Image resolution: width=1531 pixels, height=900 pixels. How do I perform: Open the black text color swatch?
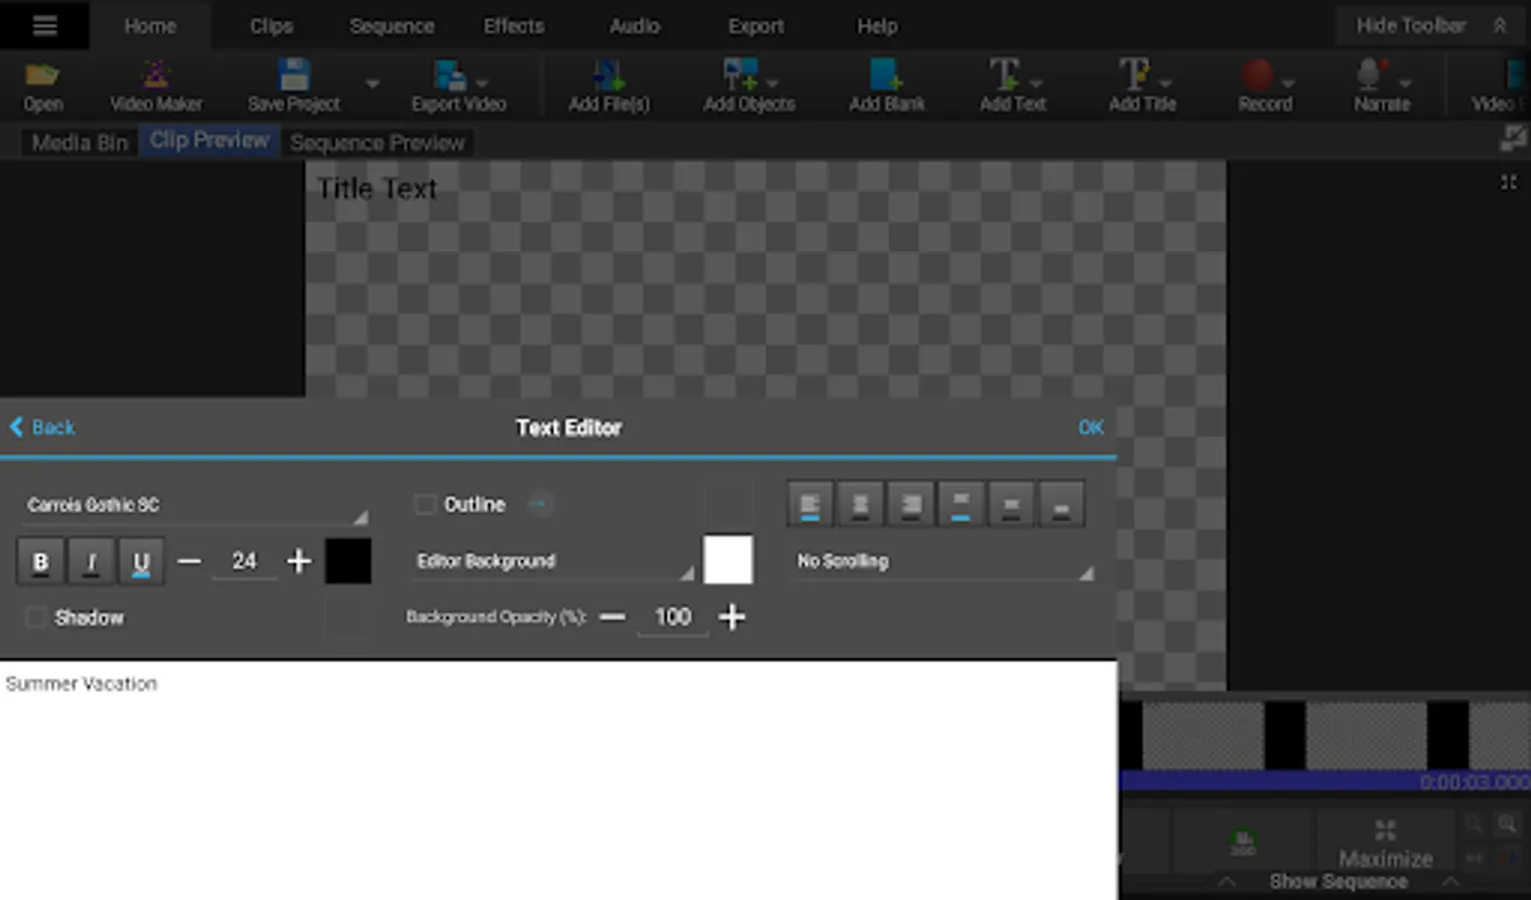[x=348, y=561]
